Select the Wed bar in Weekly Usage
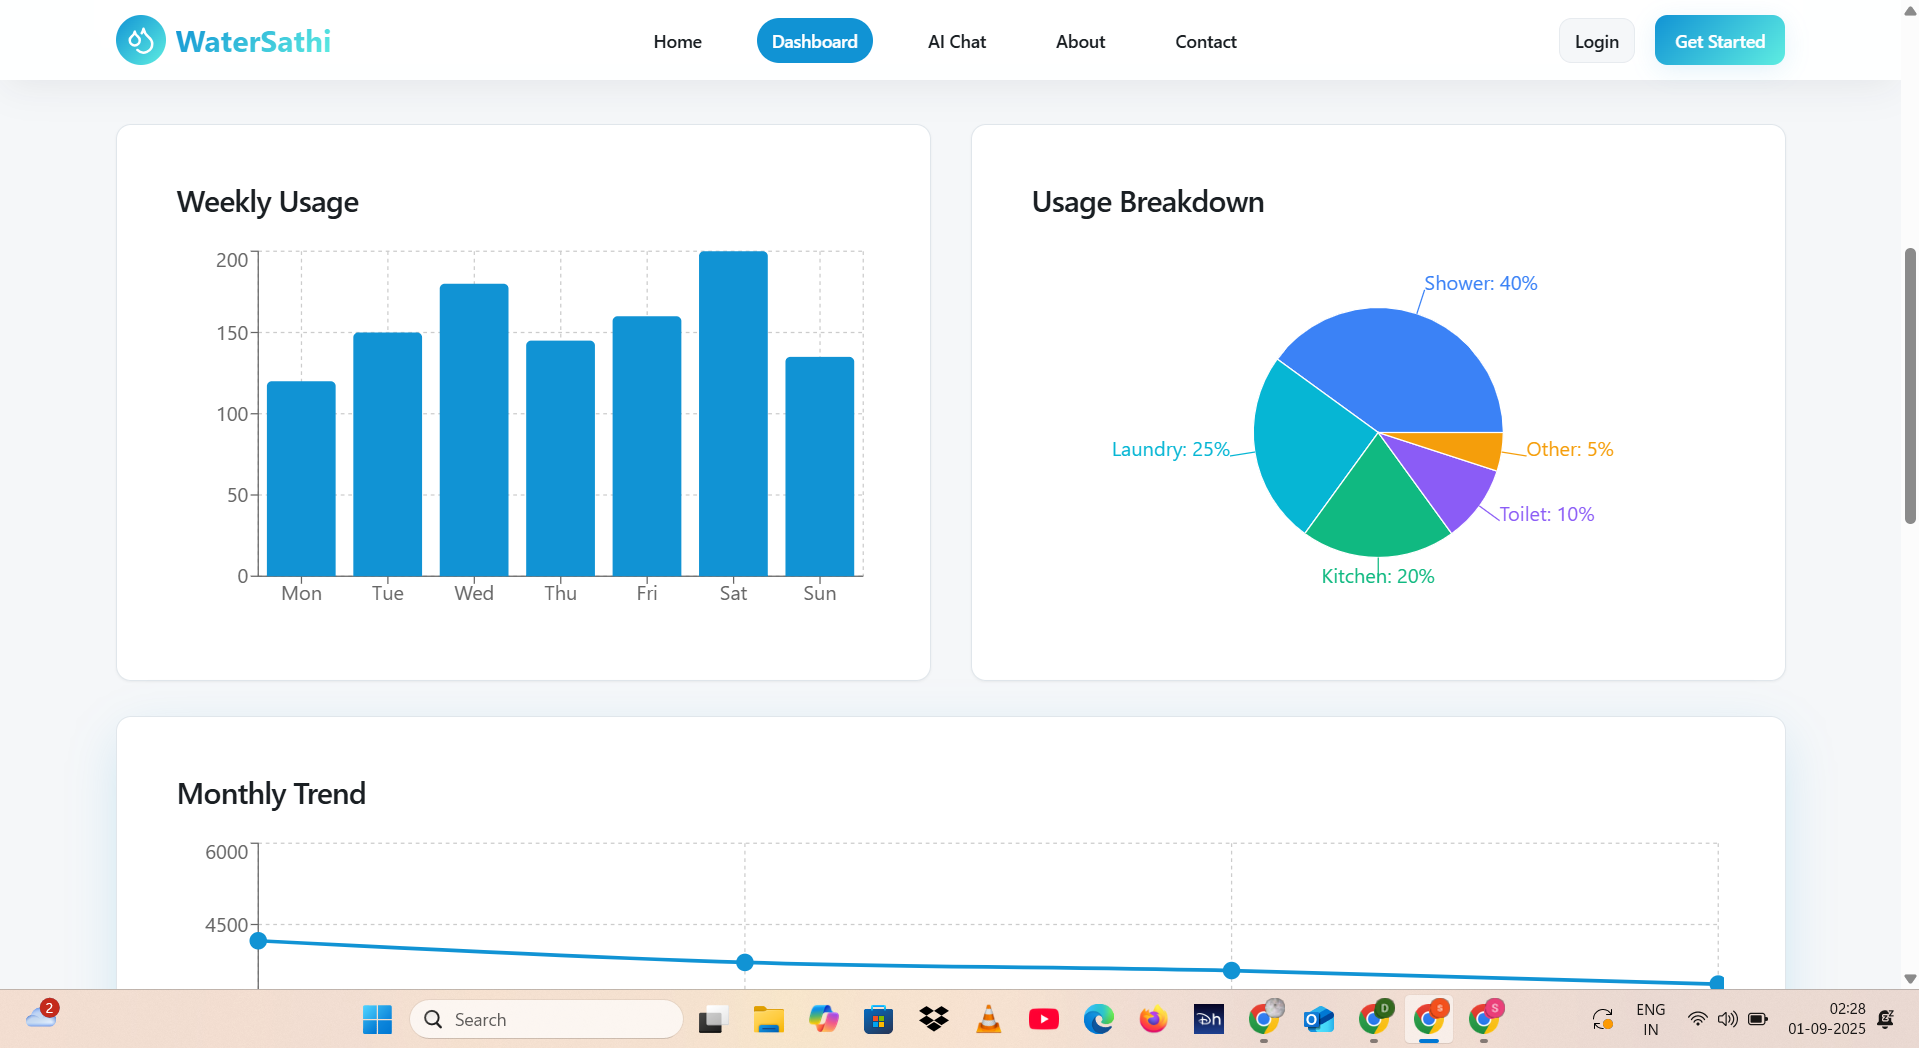This screenshot has height=1048, width=1919. [474, 430]
